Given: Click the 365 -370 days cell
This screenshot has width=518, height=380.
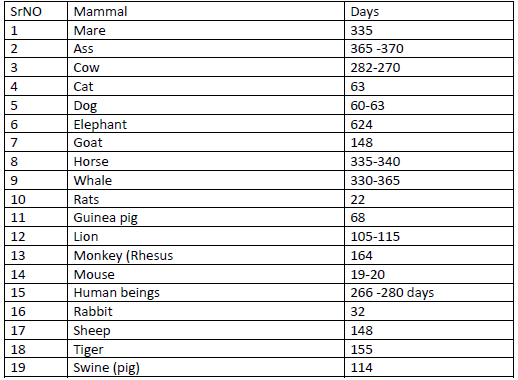Looking at the screenshot, I should click(429, 49).
